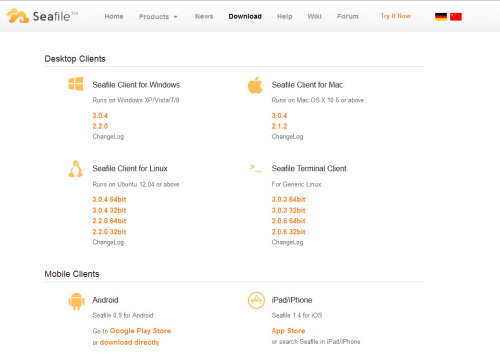
Task: Download Mac client version 2.1.2
Action: [279, 126]
